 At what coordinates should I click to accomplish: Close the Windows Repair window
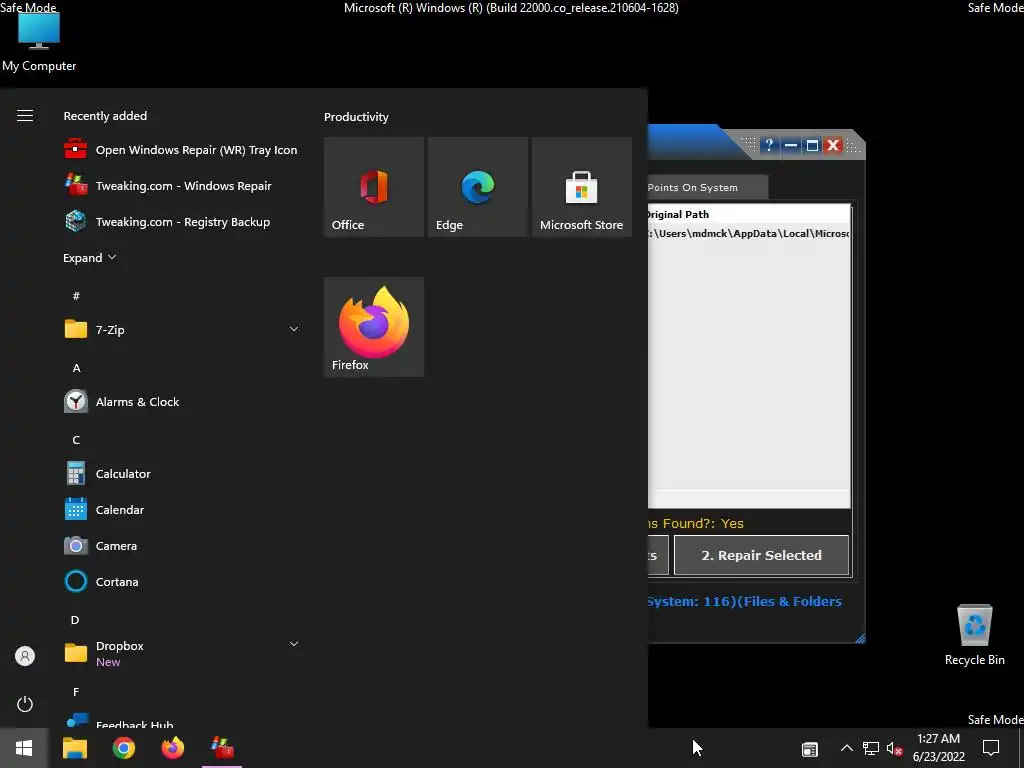click(x=833, y=145)
